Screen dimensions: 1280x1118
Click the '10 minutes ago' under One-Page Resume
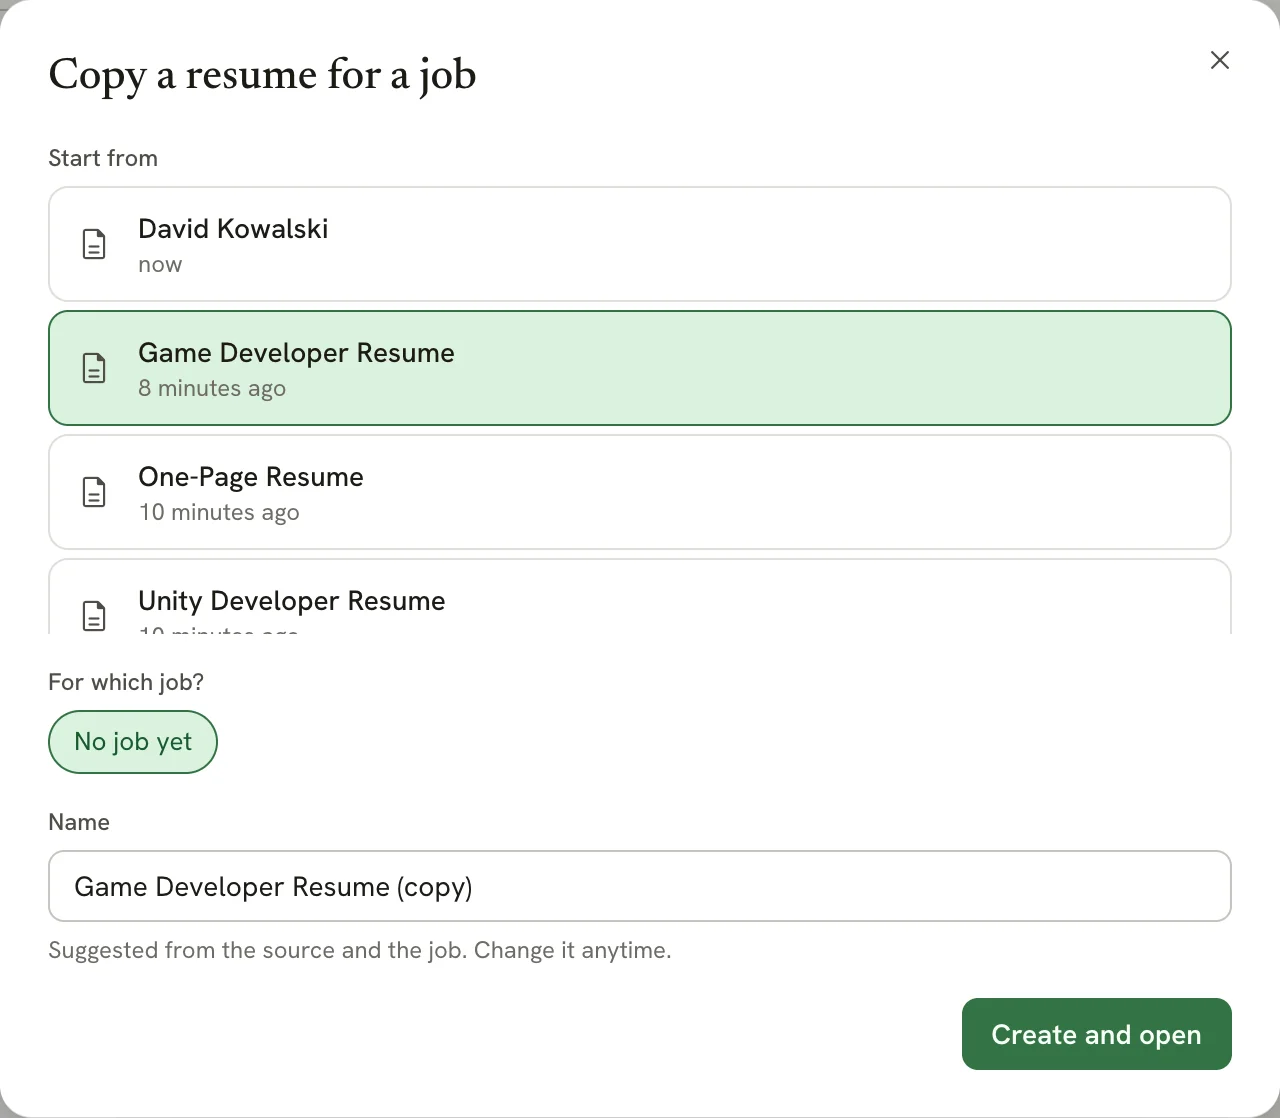pyautogui.click(x=219, y=512)
